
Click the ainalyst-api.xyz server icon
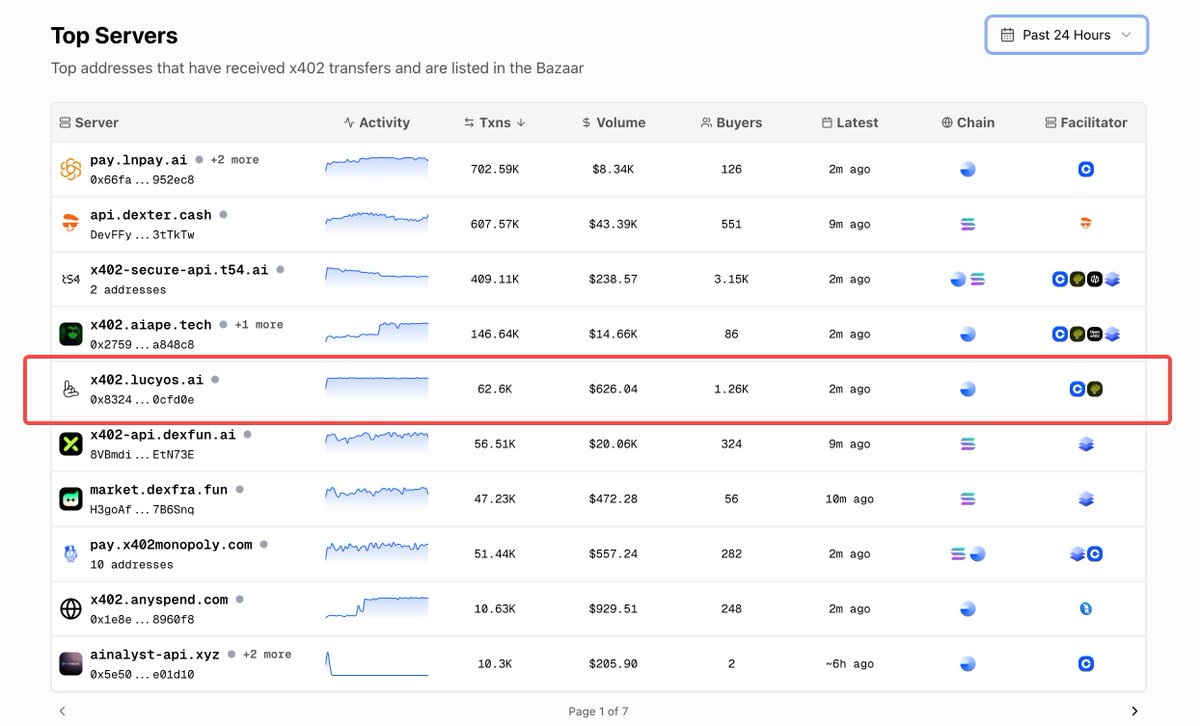point(70,664)
